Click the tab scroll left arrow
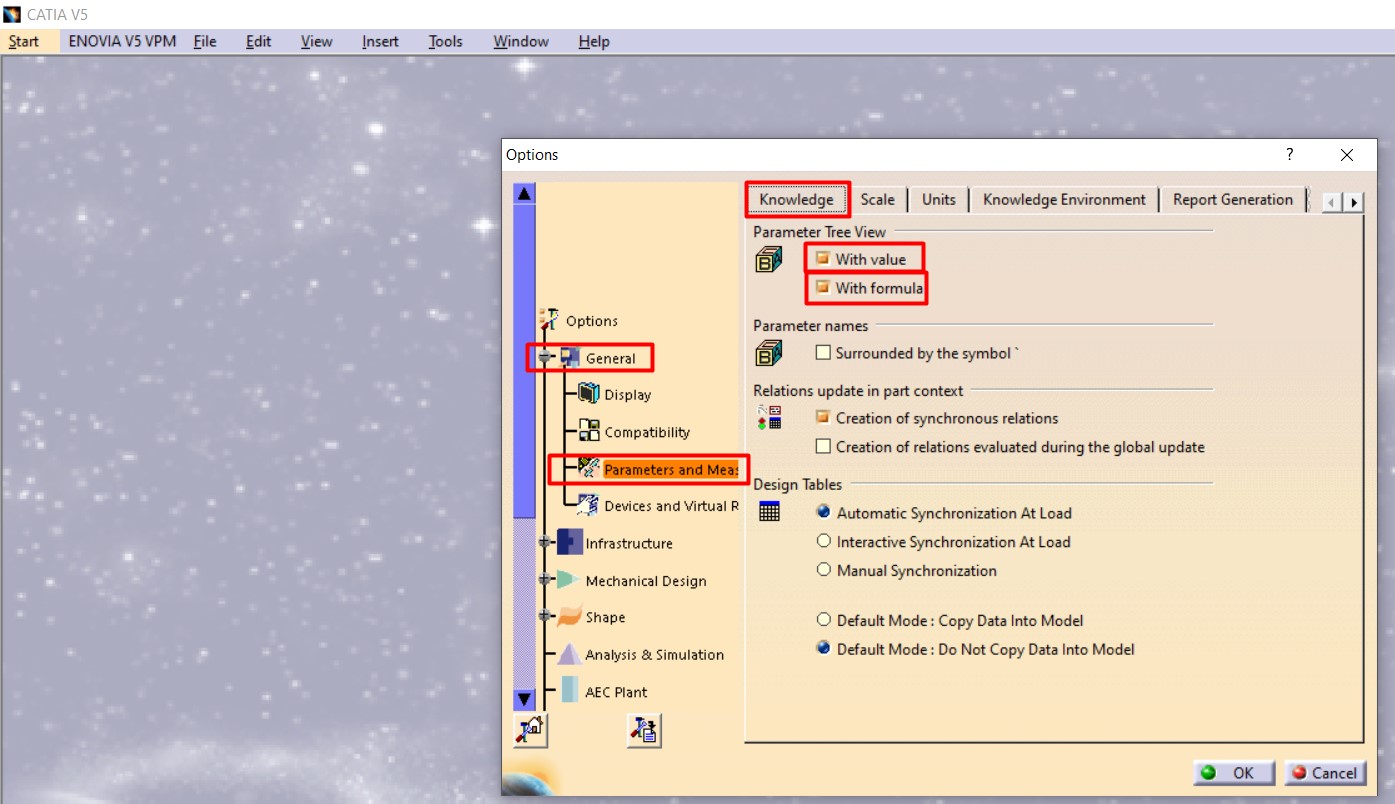Screen dimensions: 1395x804 click(x=1332, y=202)
